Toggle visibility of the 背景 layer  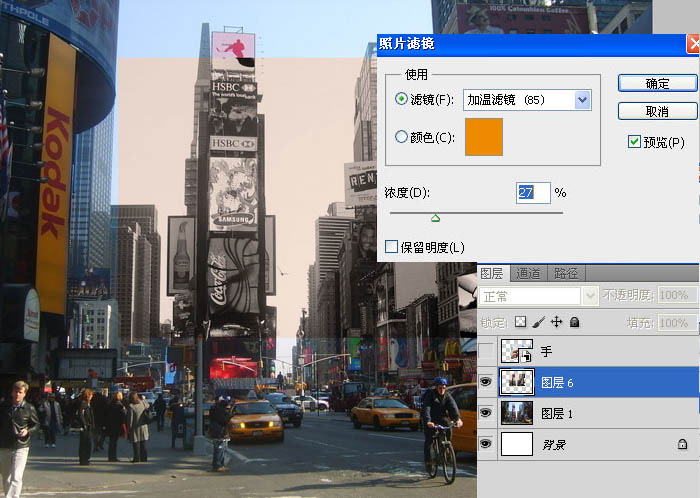click(487, 443)
